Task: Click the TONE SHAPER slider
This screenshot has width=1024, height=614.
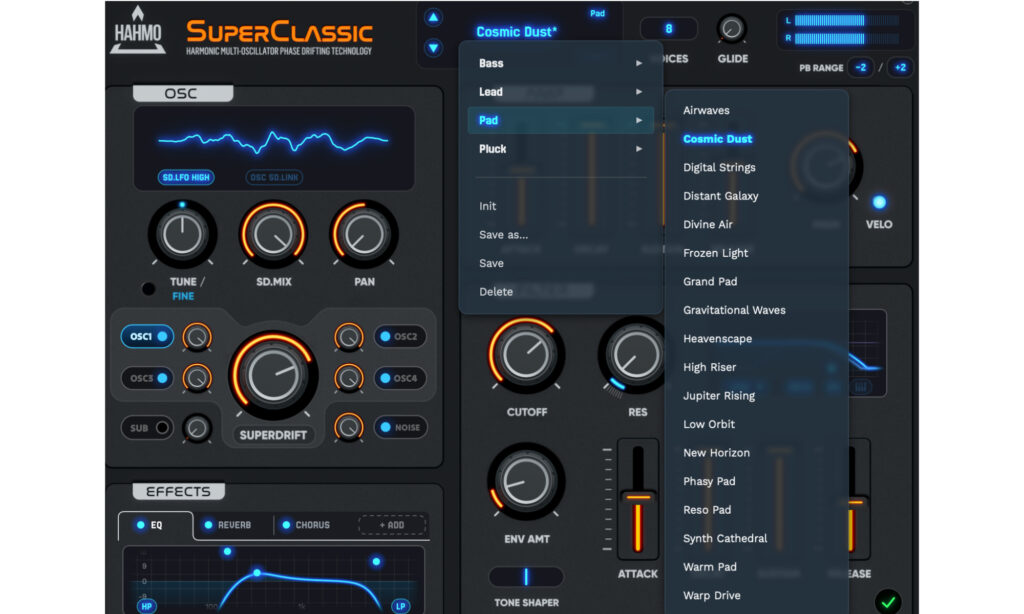Action: tap(526, 577)
